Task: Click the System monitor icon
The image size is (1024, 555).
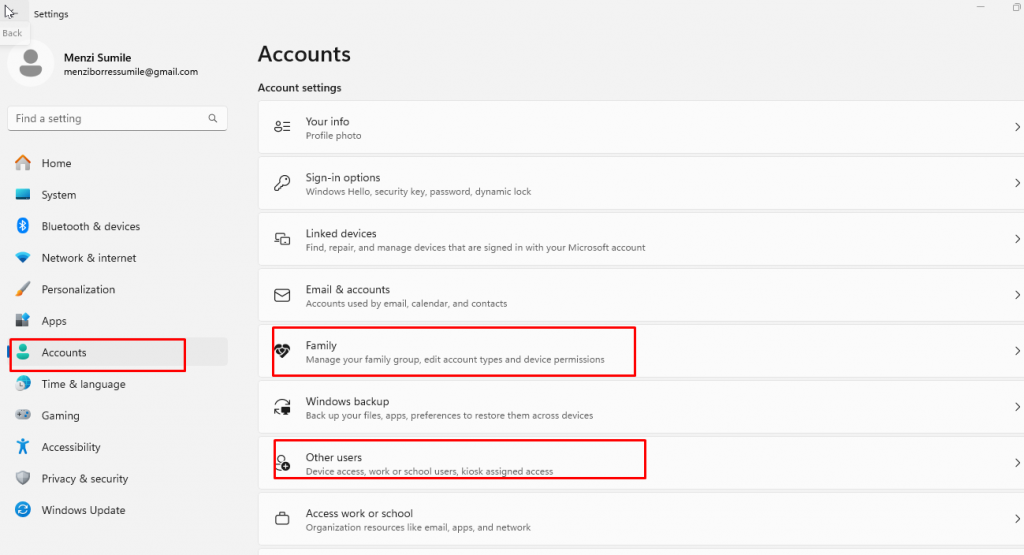Action: [x=23, y=195]
